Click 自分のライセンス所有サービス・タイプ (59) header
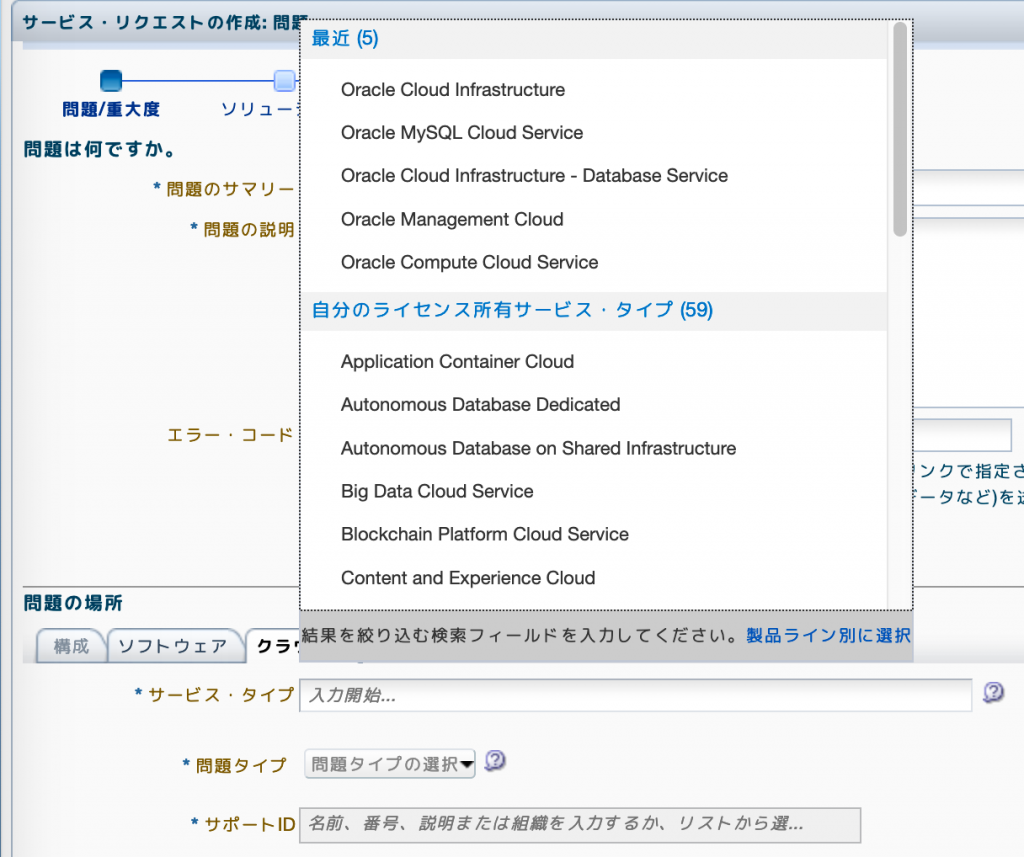The height and width of the screenshot is (857, 1024). coord(512,310)
